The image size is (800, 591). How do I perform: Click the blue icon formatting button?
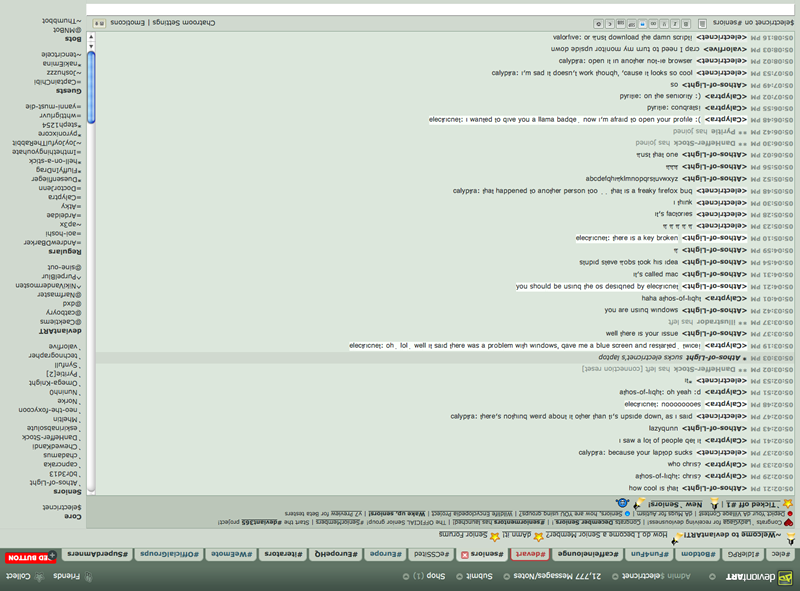pos(642,23)
